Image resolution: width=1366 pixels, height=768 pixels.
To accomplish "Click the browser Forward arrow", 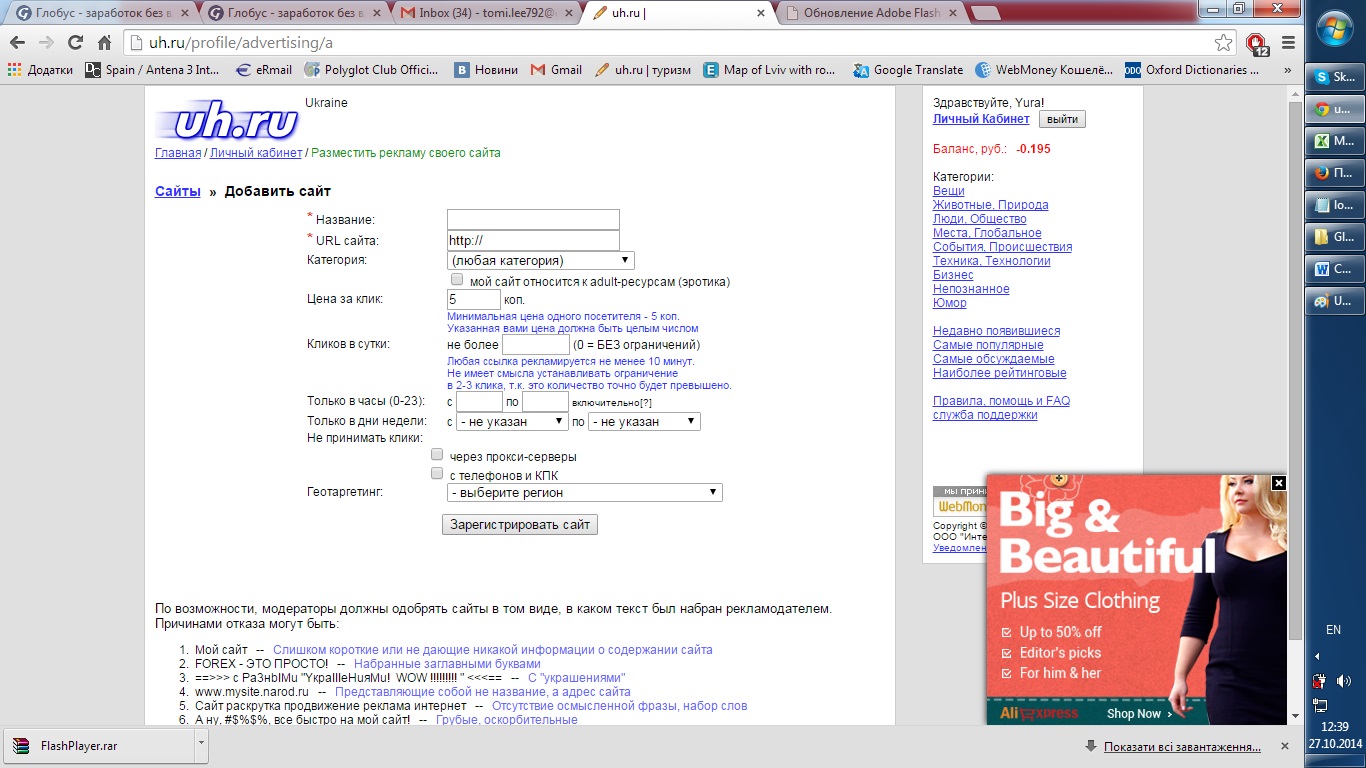I will pos(46,43).
